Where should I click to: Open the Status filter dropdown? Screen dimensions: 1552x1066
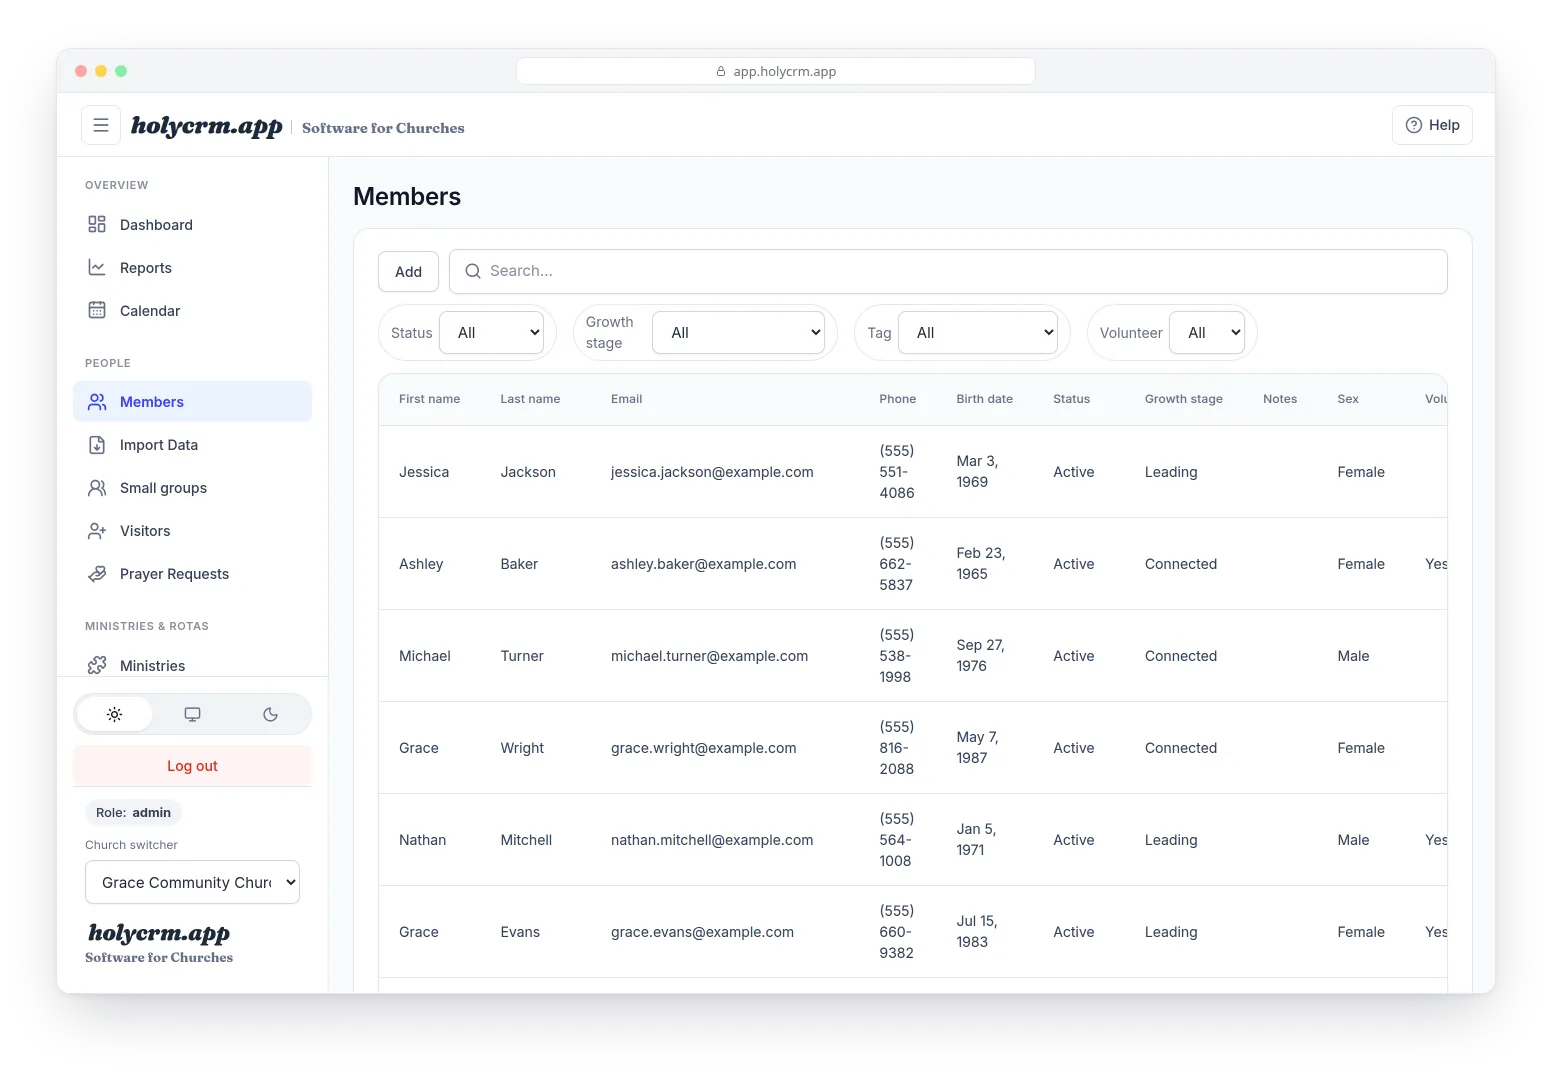click(x=491, y=332)
